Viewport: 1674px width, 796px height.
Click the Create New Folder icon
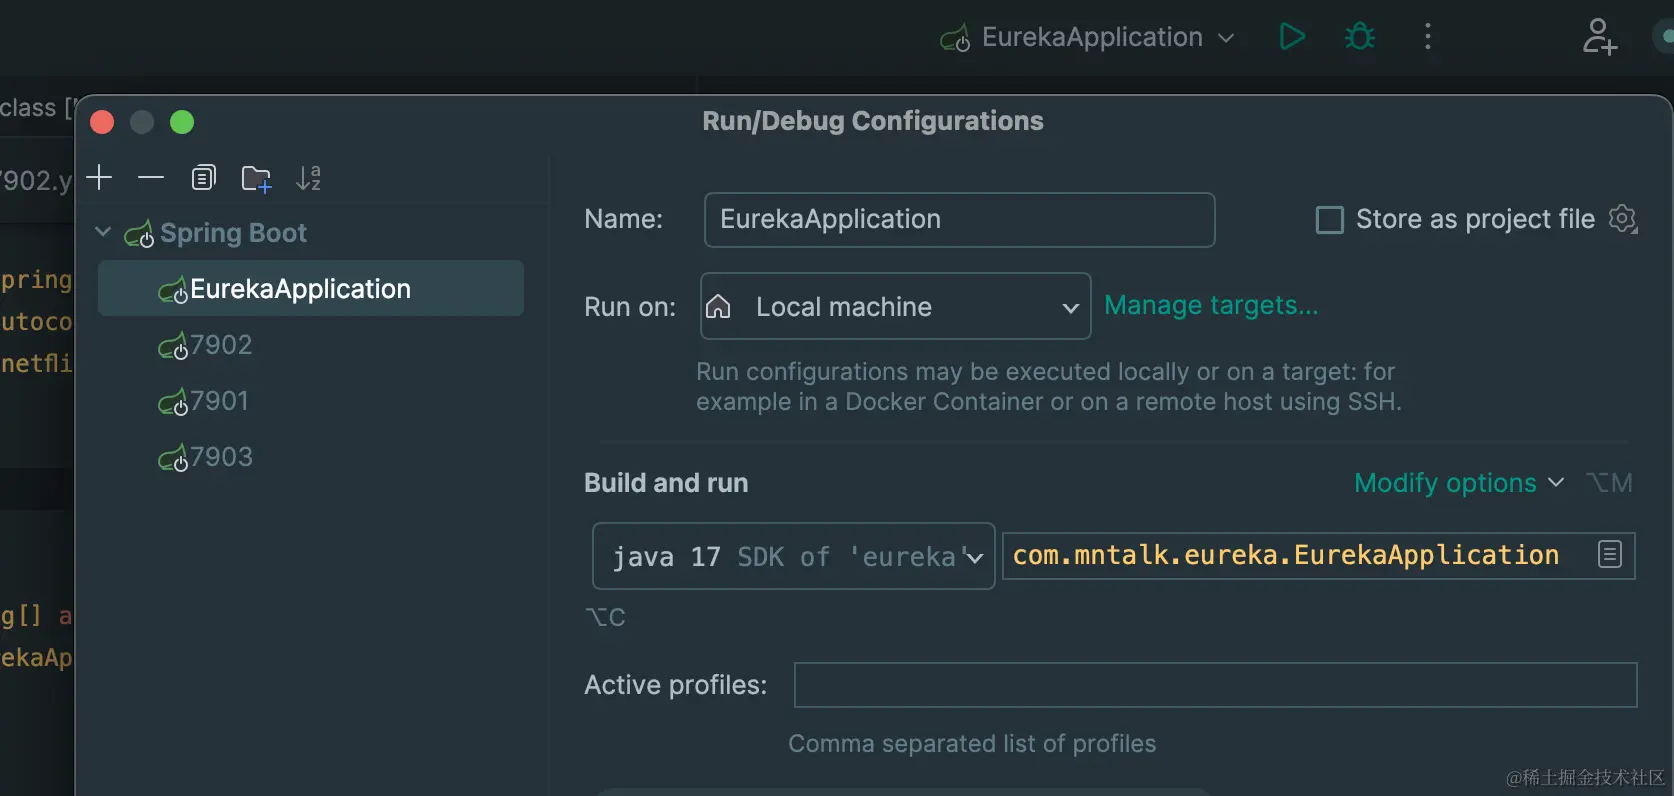[x=256, y=179]
